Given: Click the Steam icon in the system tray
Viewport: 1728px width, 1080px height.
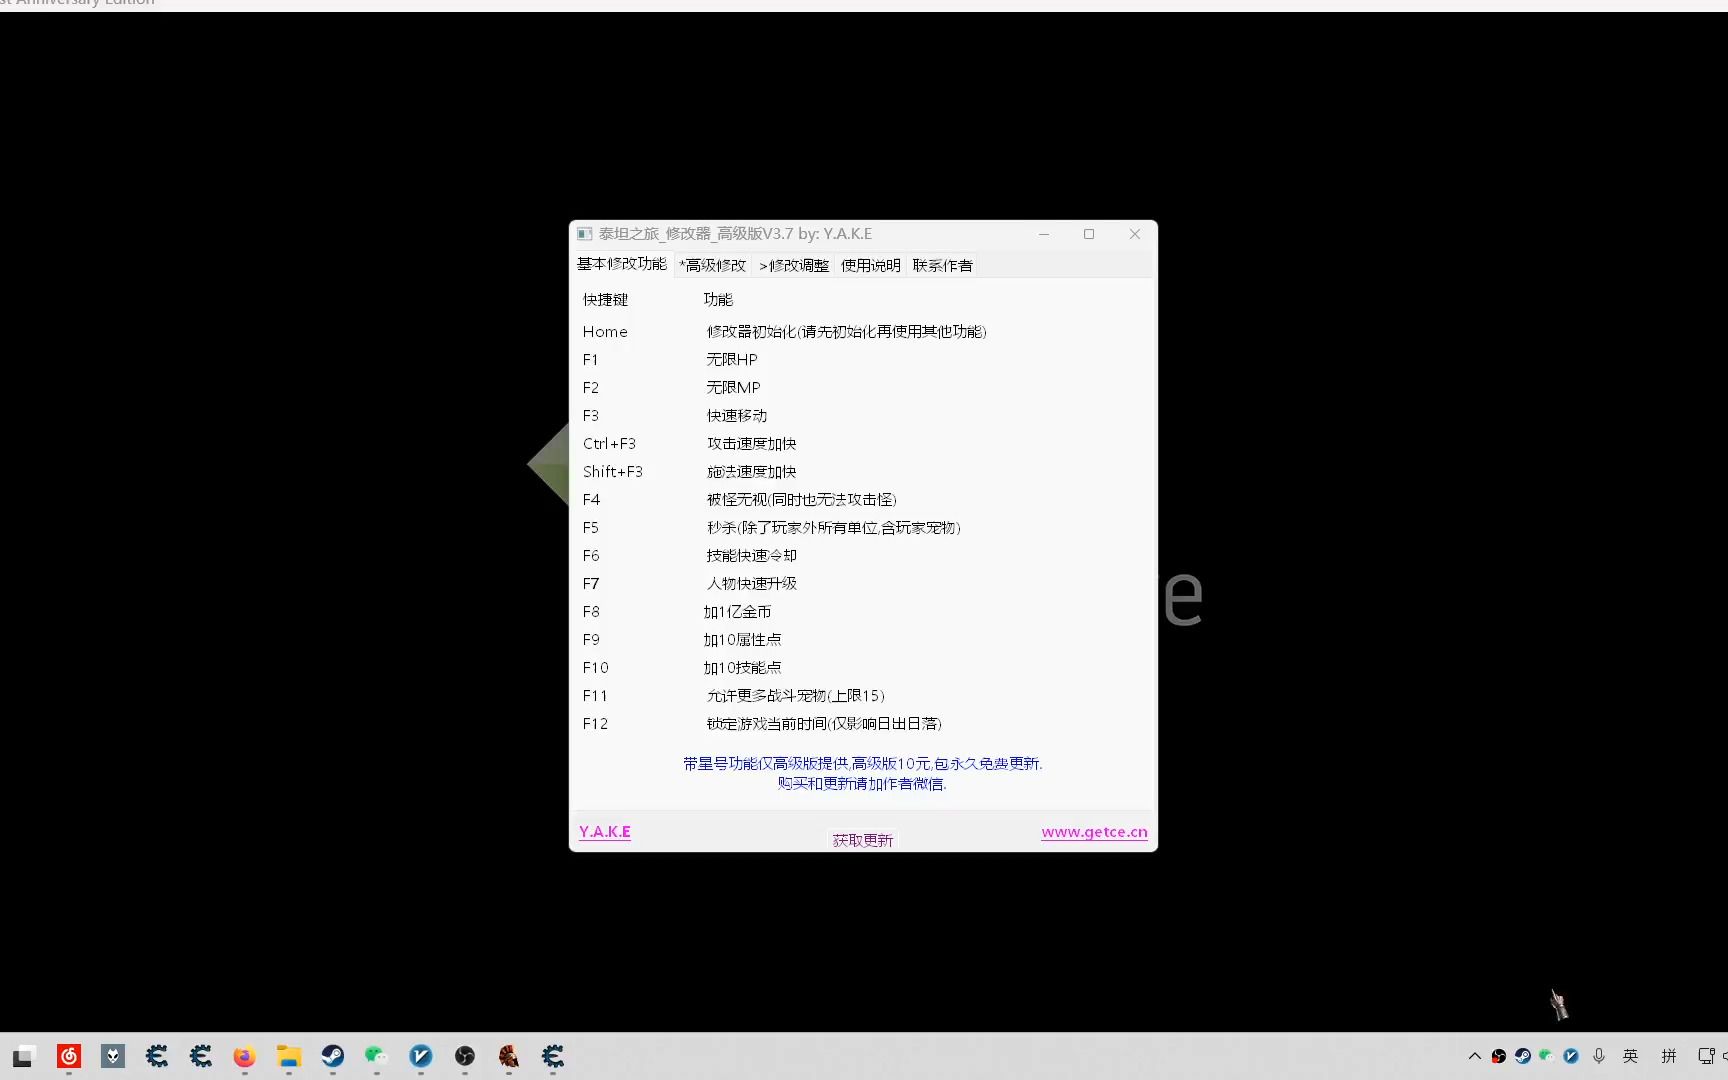Looking at the screenshot, I should coord(1523,1056).
